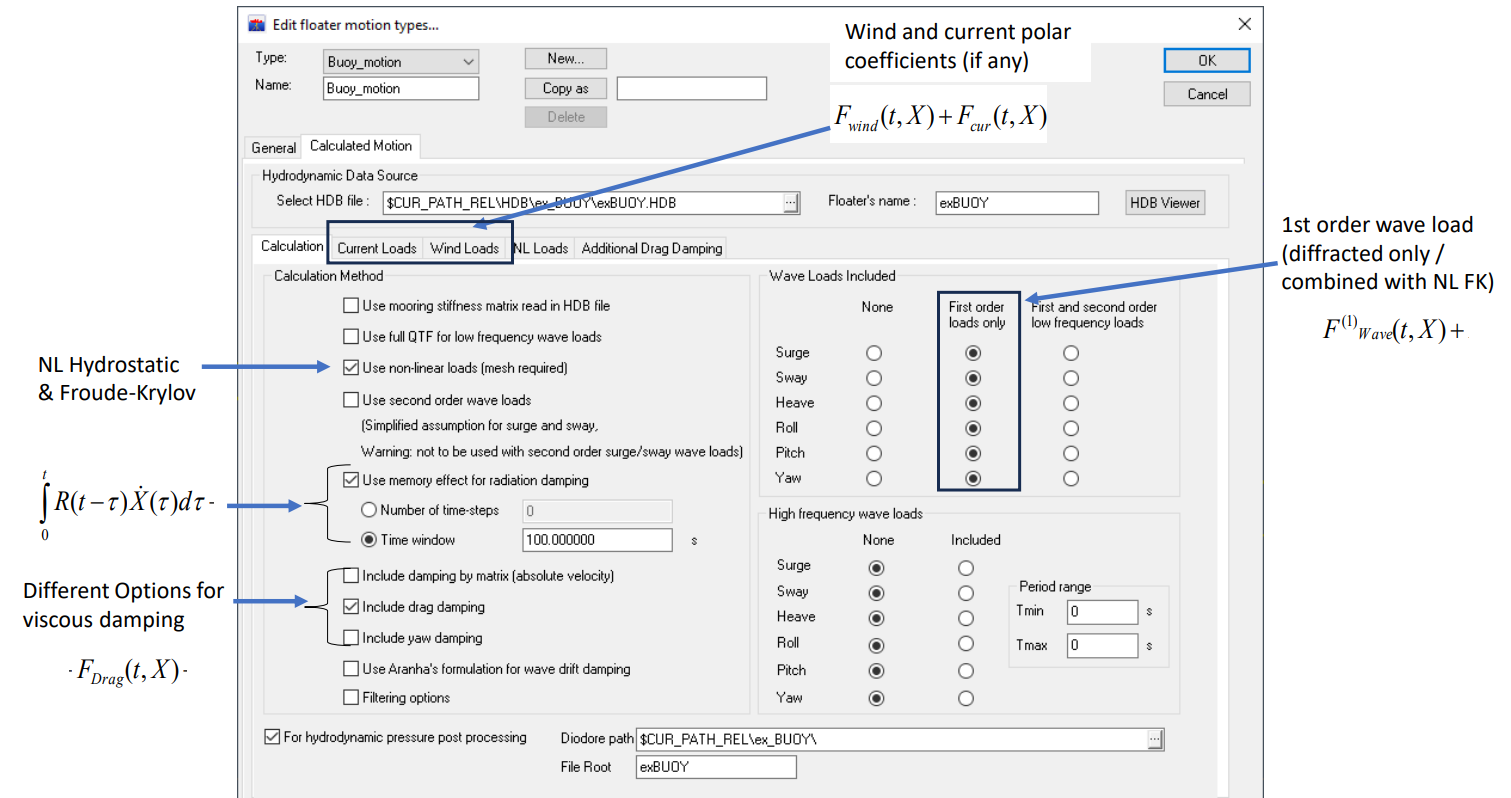Switch to the General tab
The image size is (1511, 798).
click(x=273, y=147)
